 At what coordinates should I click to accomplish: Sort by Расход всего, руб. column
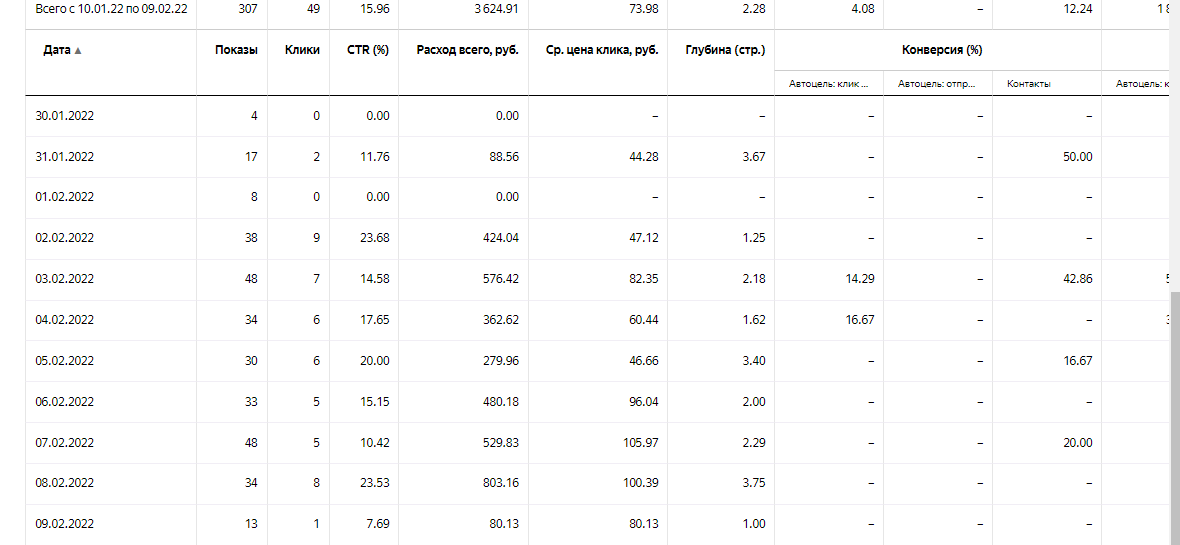(x=467, y=50)
